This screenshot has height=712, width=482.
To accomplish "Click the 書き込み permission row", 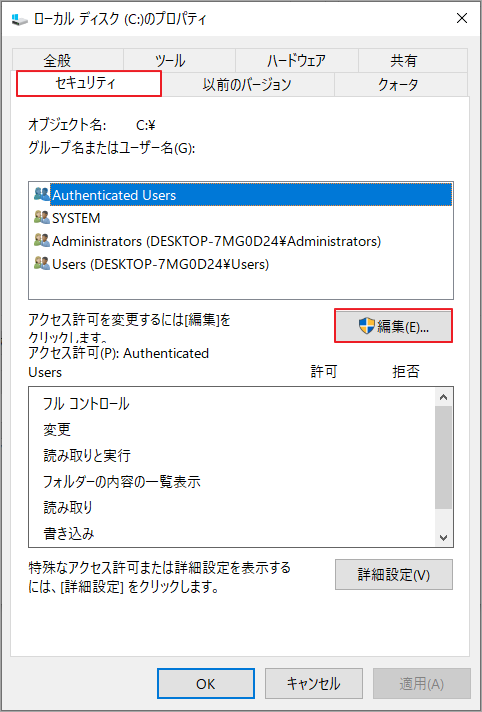I will (232, 533).
